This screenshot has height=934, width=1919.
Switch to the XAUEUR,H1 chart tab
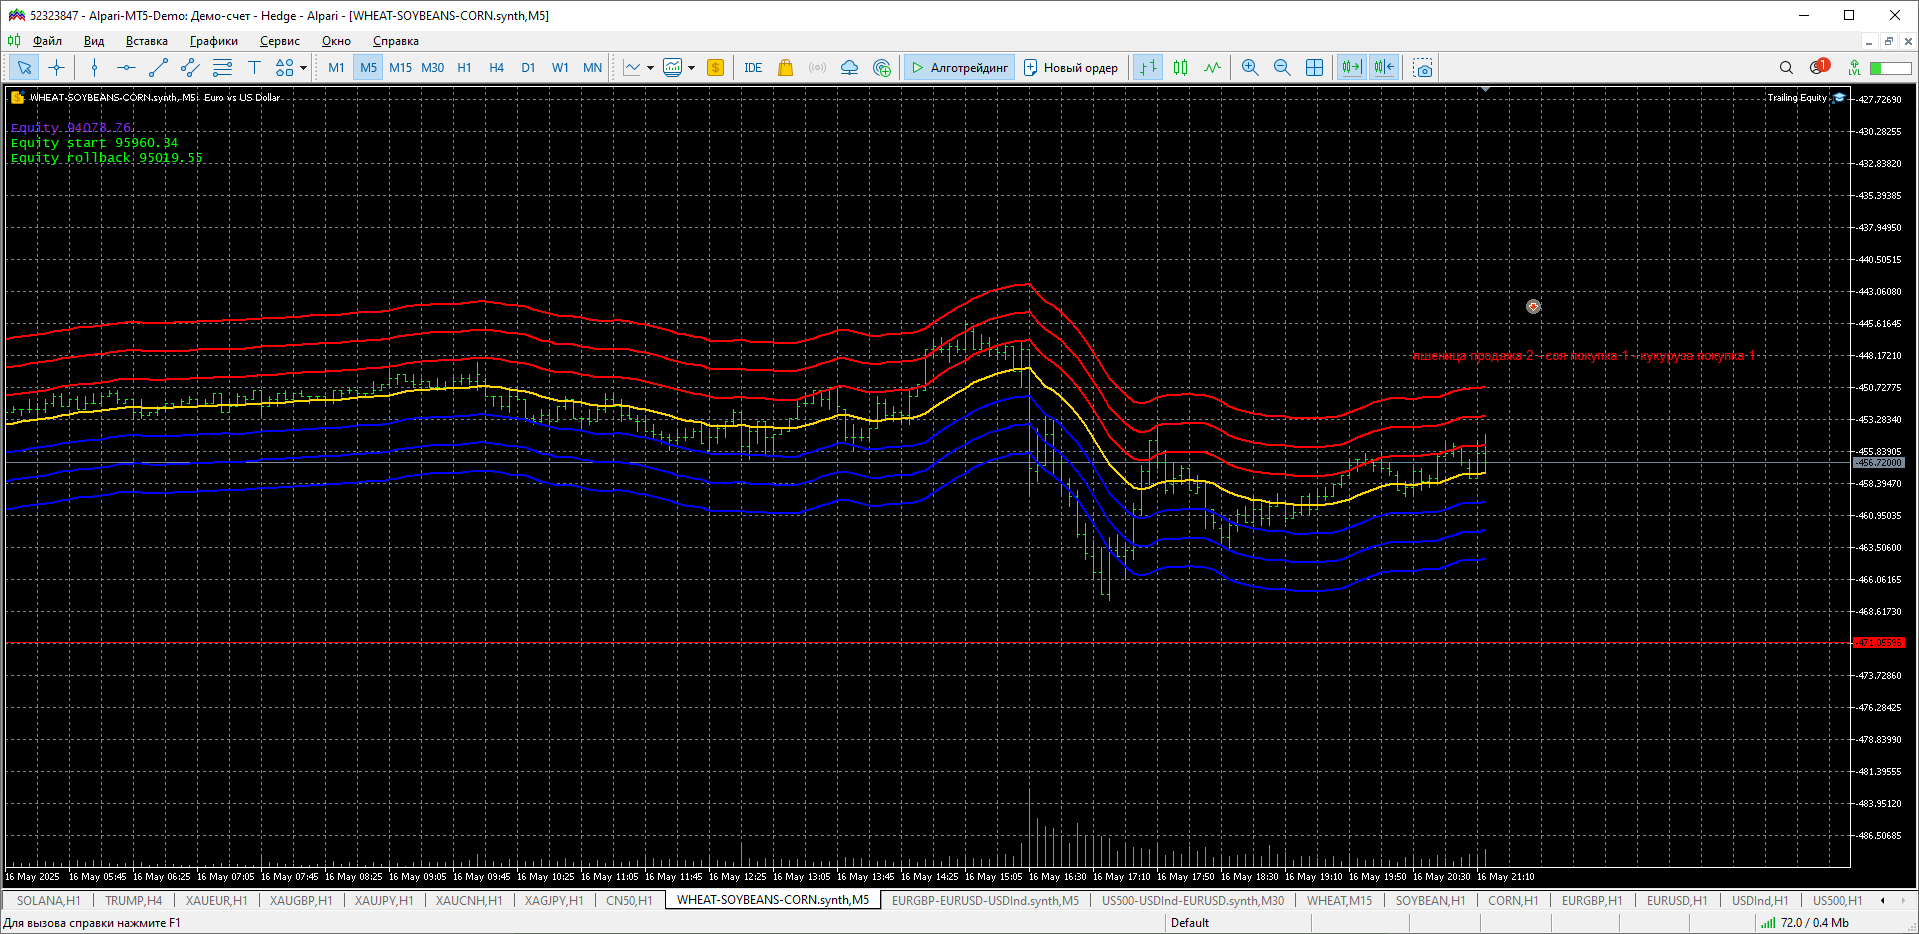point(216,900)
